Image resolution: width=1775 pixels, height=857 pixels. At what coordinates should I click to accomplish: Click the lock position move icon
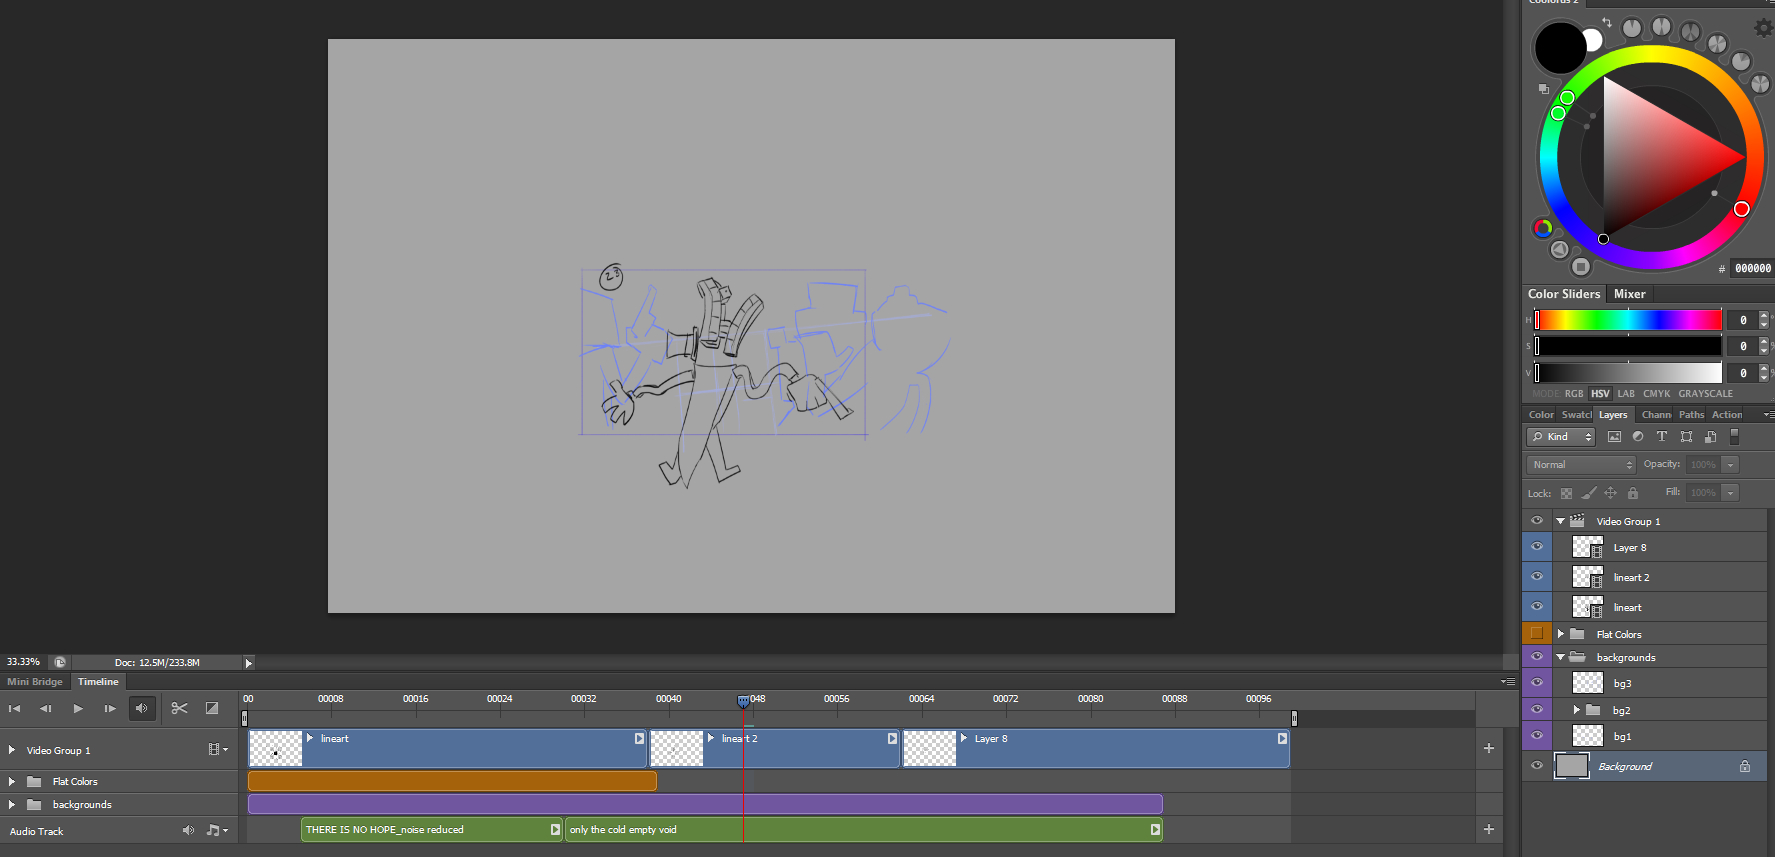[x=1610, y=493]
